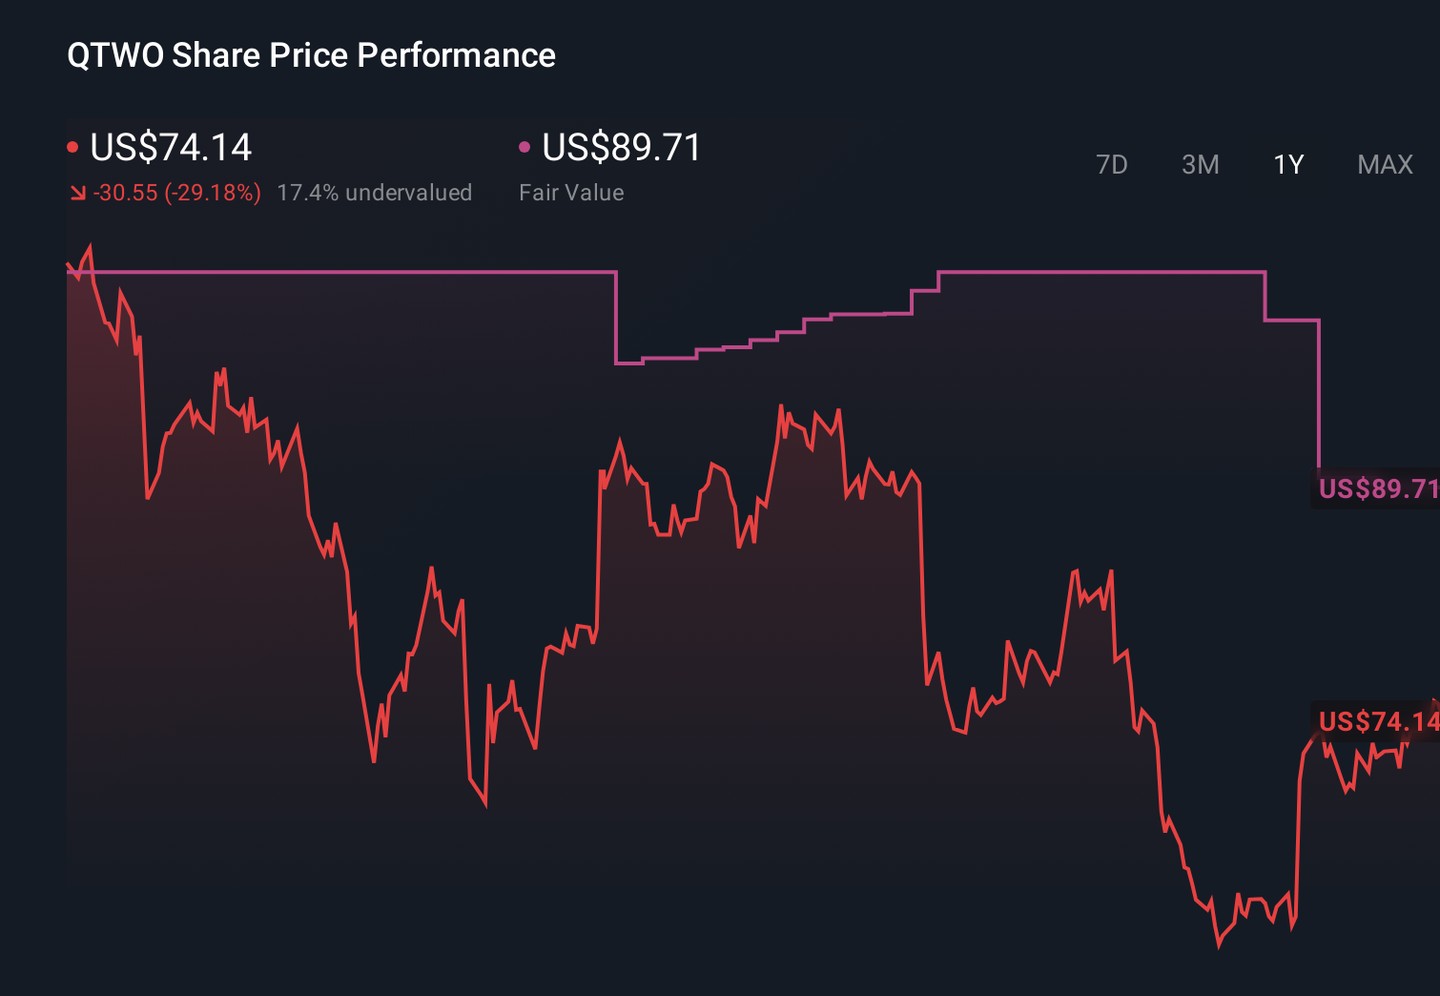Viewport: 1440px width, 996px height.
Task: Click the final vertical drop of pink line
Action: tap(1319, 395)
